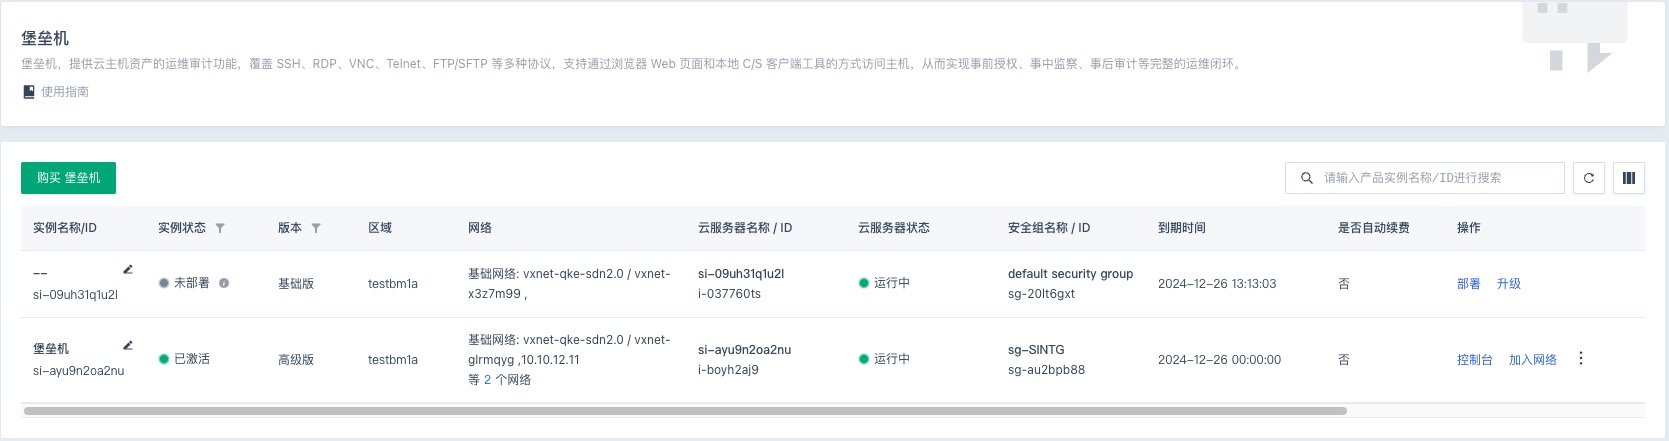
Task: Click the edit pencil beside 堡垒机 instance name
Action: (128, 345)
